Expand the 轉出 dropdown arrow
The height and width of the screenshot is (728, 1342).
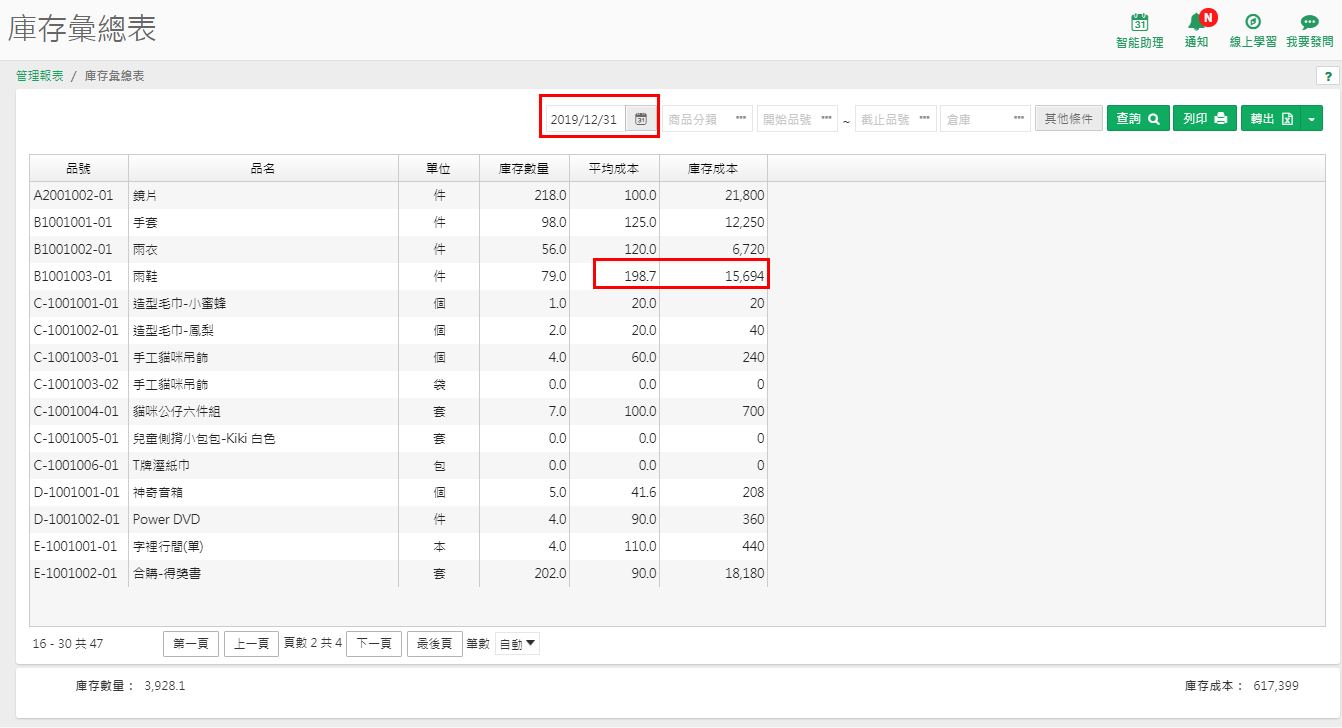[x=1312, y=118]
